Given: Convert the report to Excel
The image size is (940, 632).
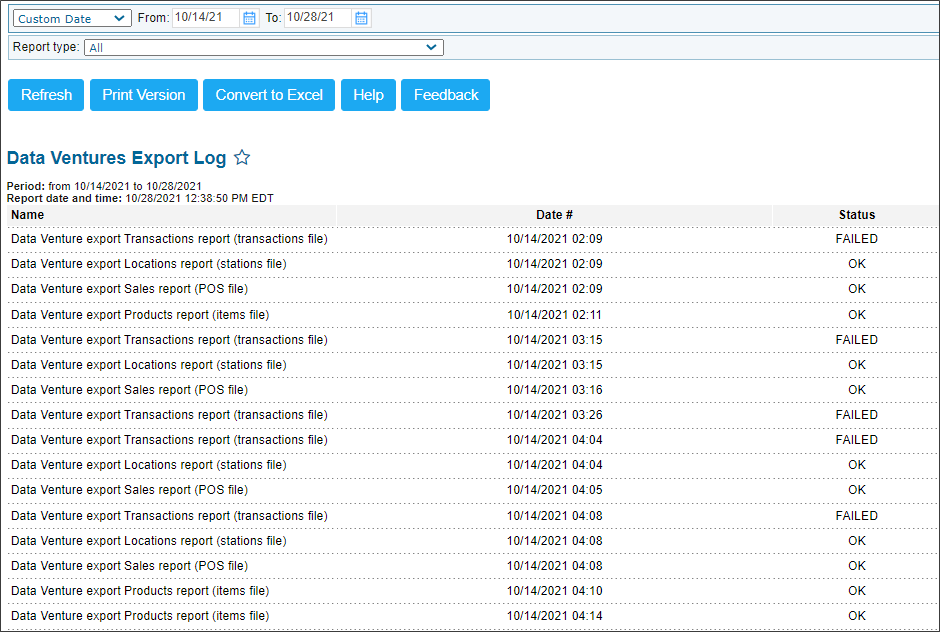Looking at the screenshot, I should 268,95.
